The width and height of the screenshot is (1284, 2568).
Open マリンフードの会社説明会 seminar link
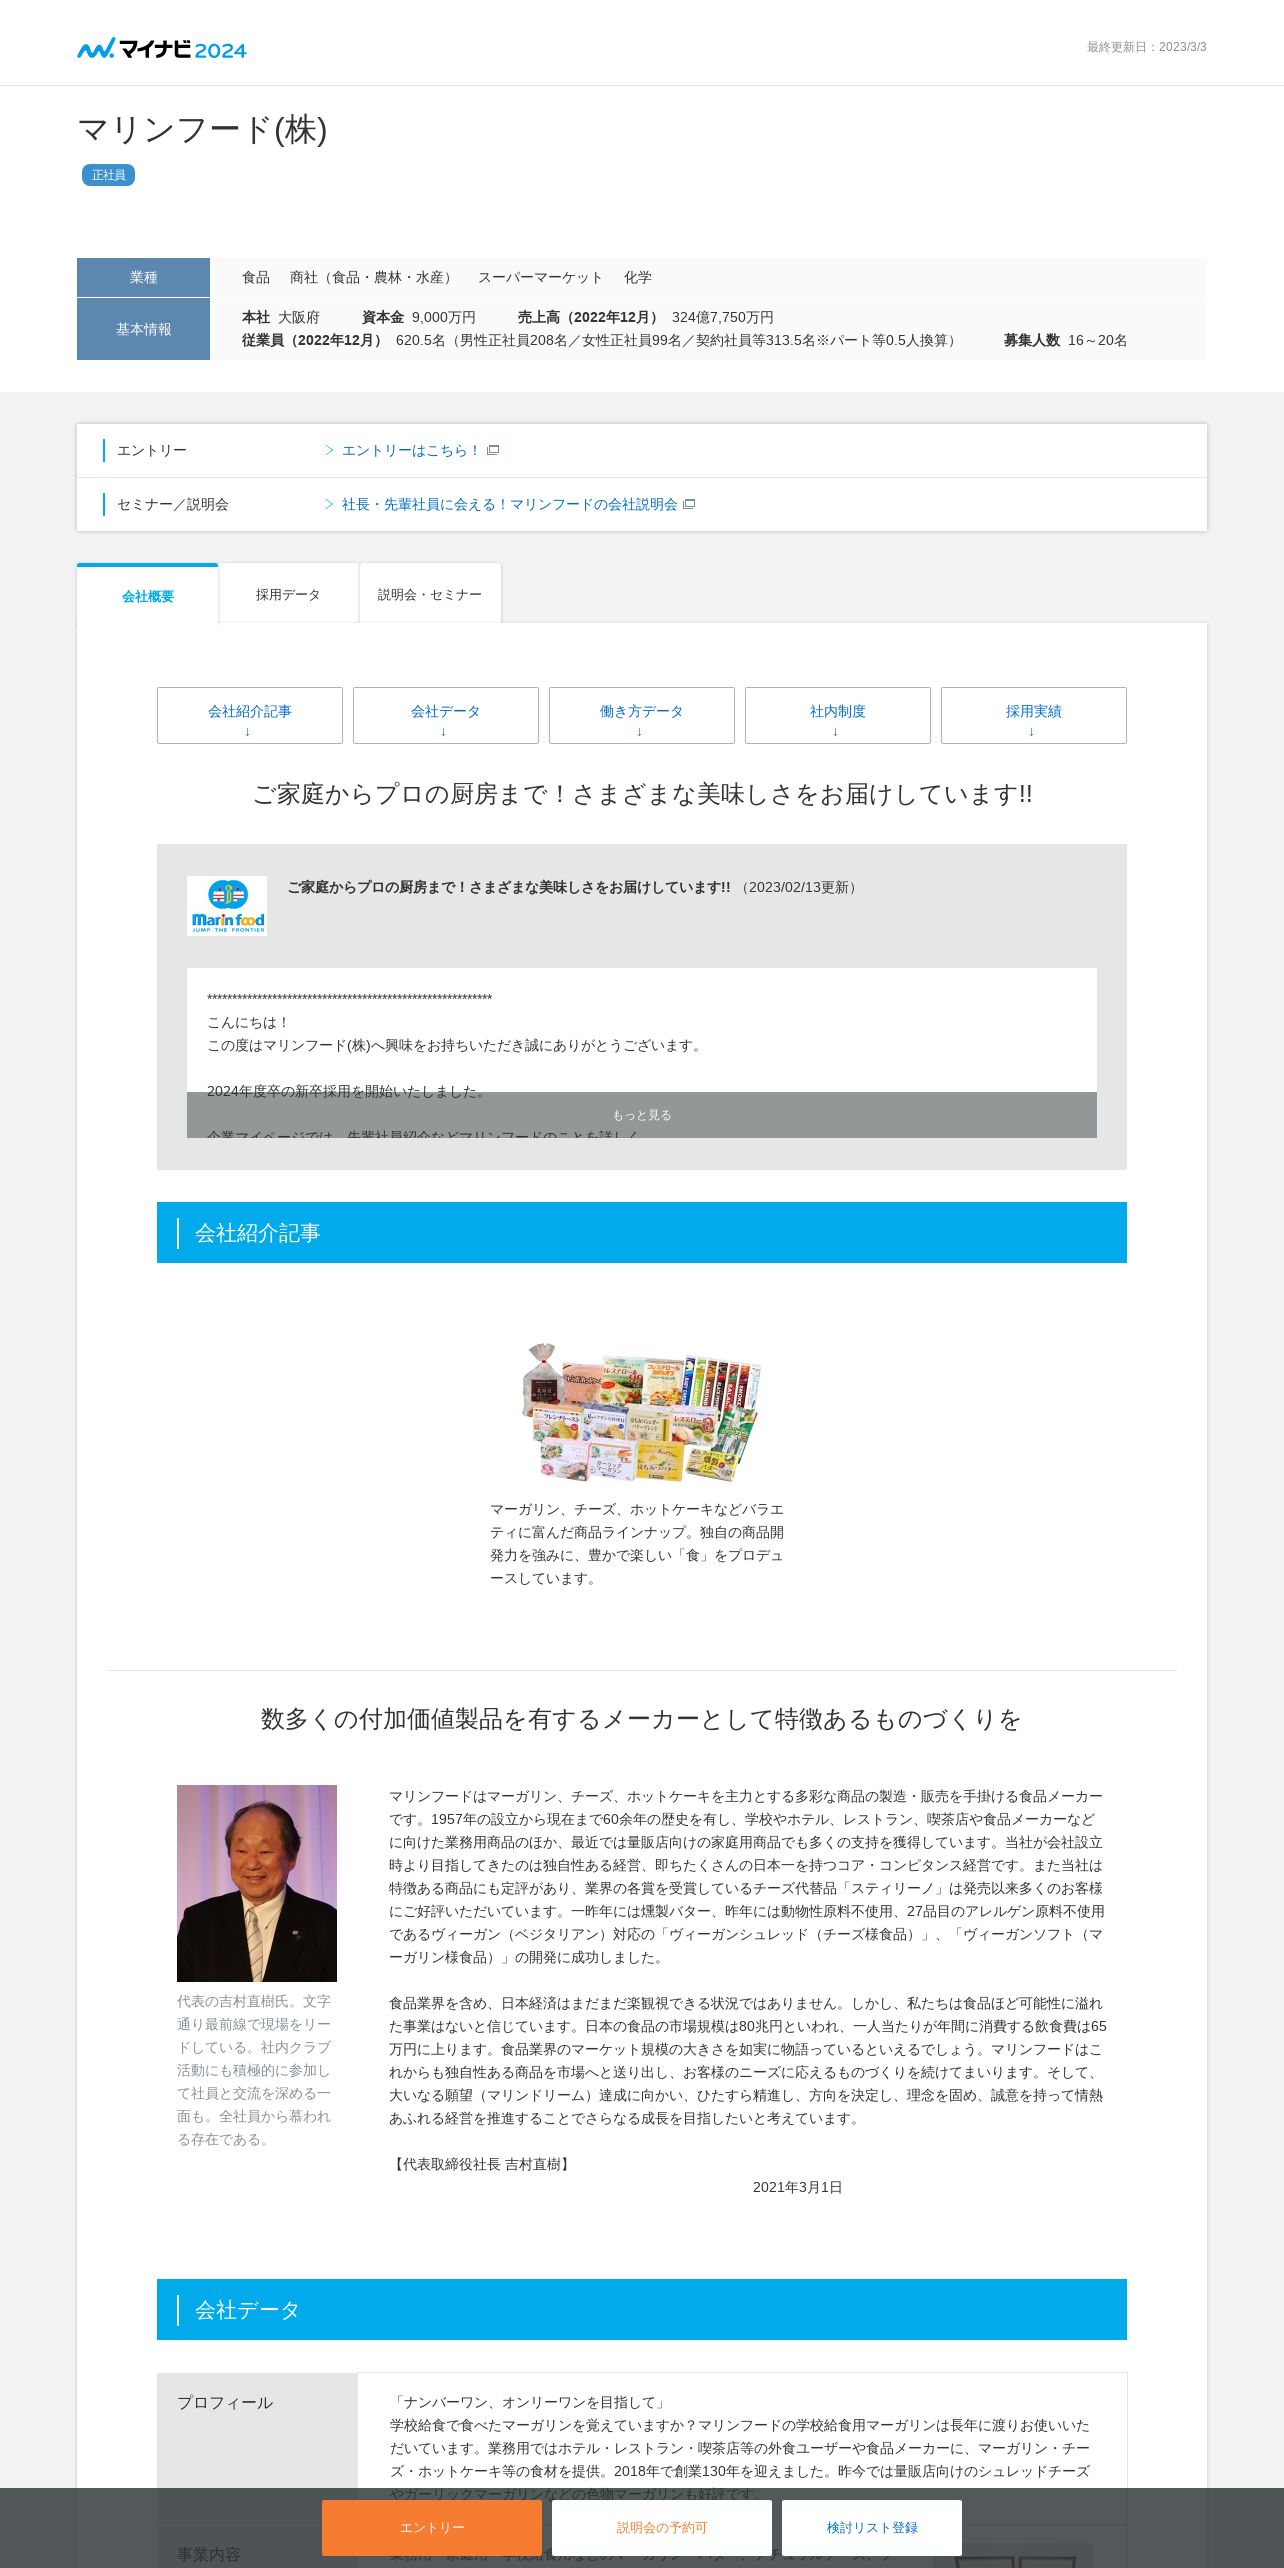(509, 505)
